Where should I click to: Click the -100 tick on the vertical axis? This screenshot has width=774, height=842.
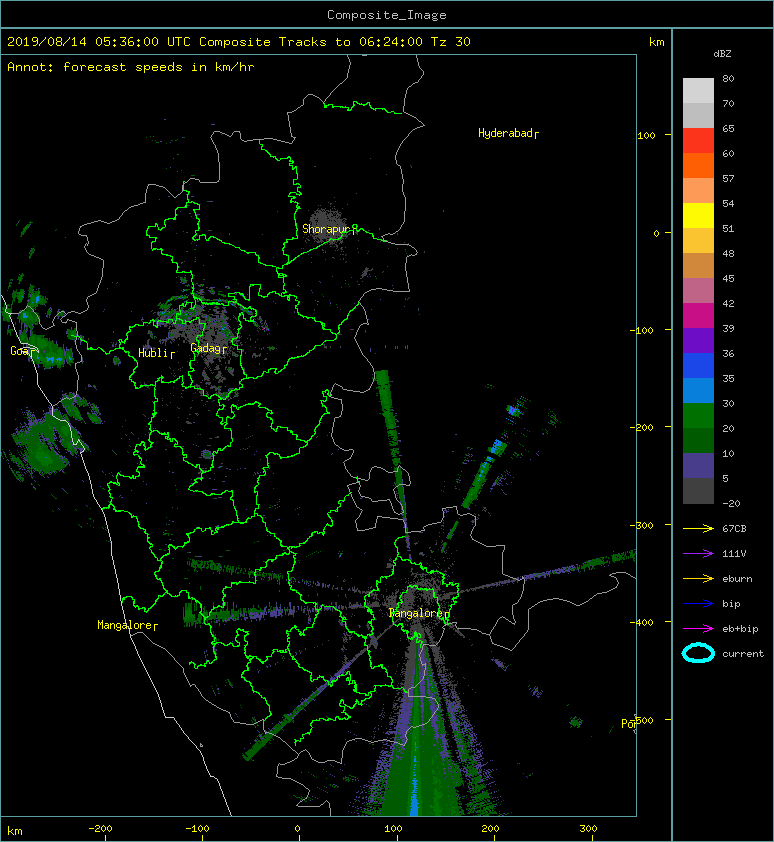click(642, 330)
